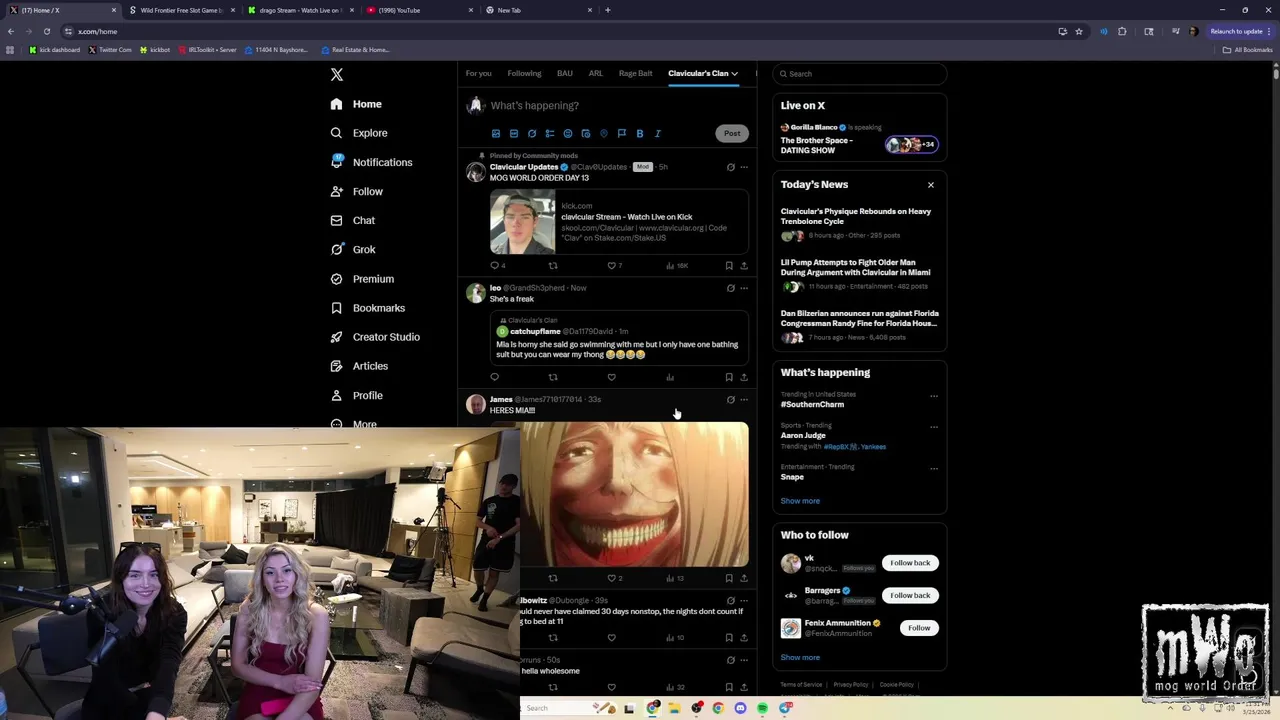Open Dan Bilzerian news story
Viewport: 1280px width, 720px height.
tap(860, 328)
